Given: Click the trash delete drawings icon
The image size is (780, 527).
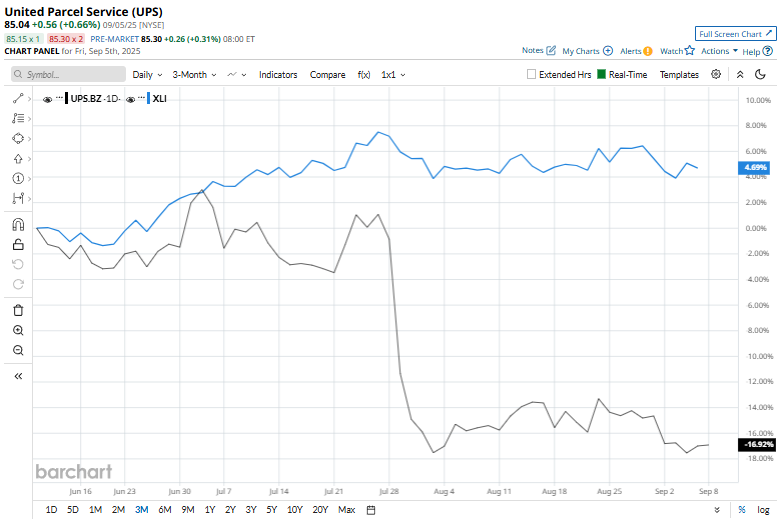Looking at the screenshot, I should (x=18, y=311).
